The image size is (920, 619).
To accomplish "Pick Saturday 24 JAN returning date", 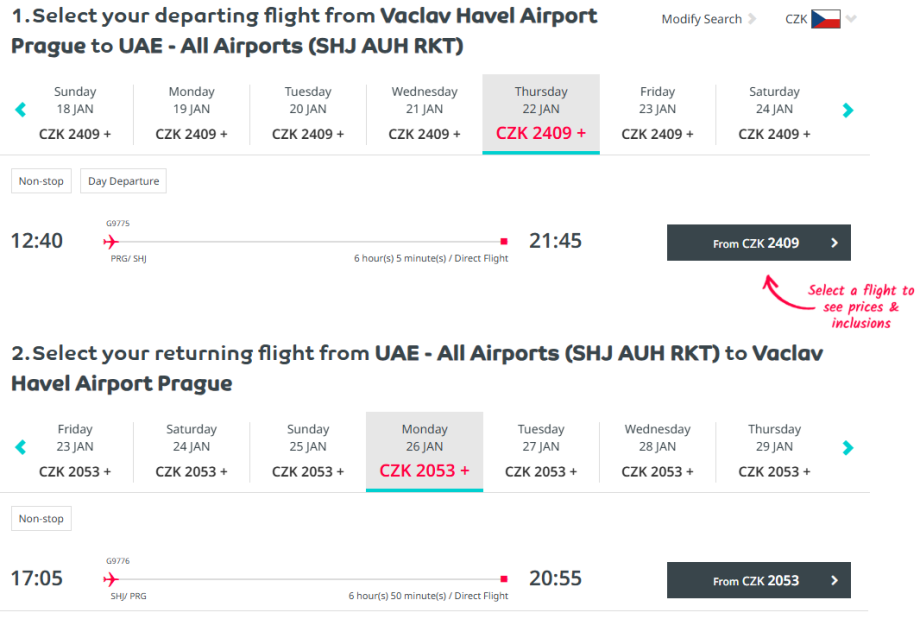I will 191,451.
